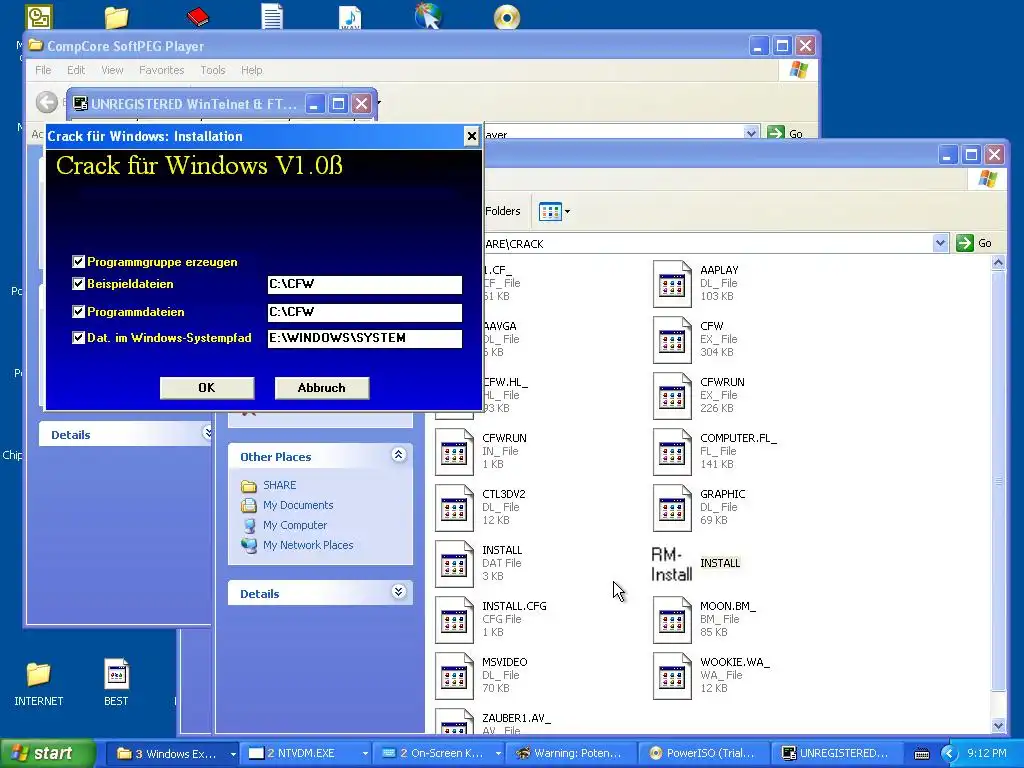Click the scroll down arrow in file list
The image size is (1024, 768).
pyautogui.click(x=998, y=725)
